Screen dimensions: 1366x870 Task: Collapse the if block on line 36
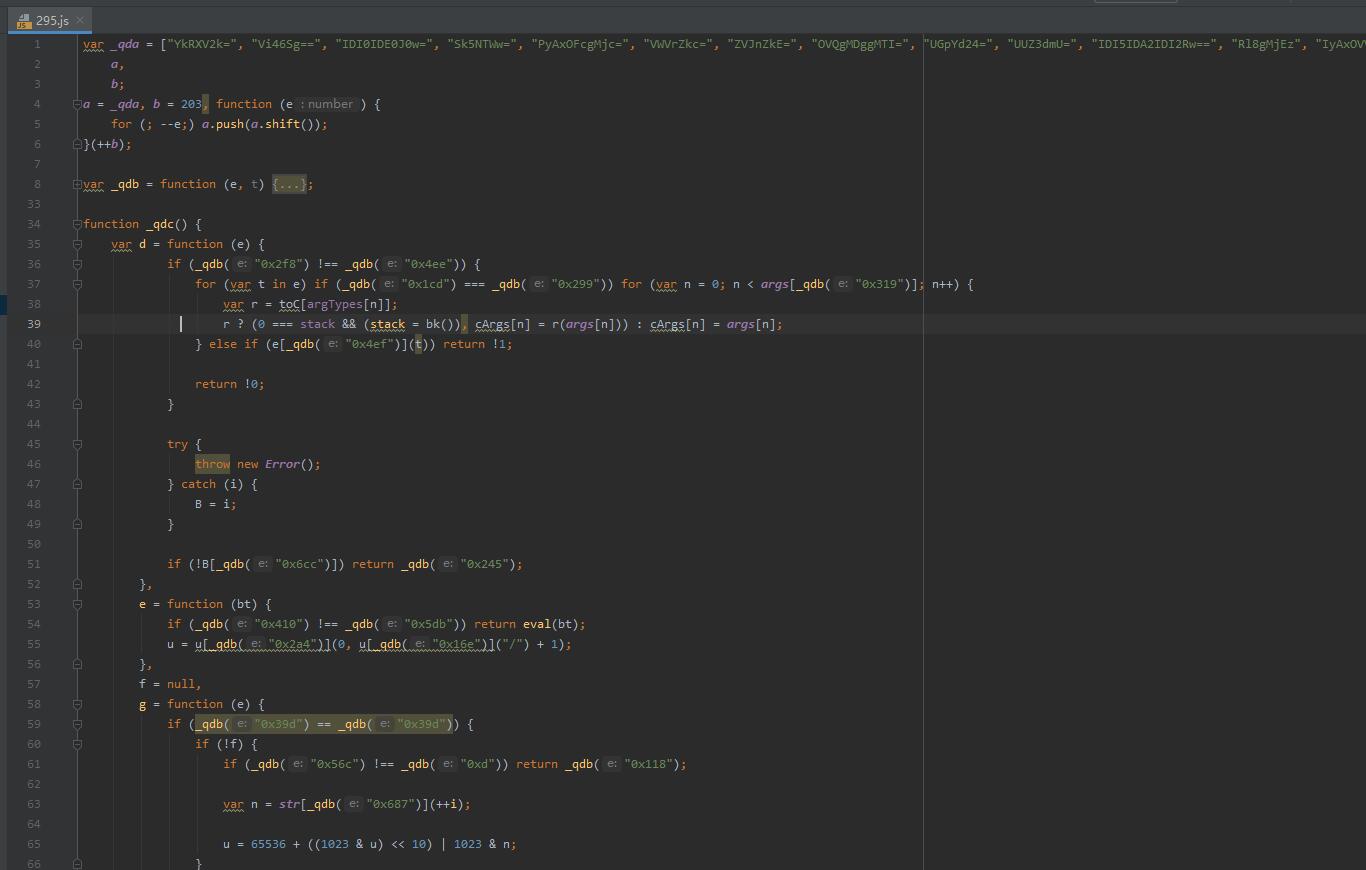[x=77, y=264]
